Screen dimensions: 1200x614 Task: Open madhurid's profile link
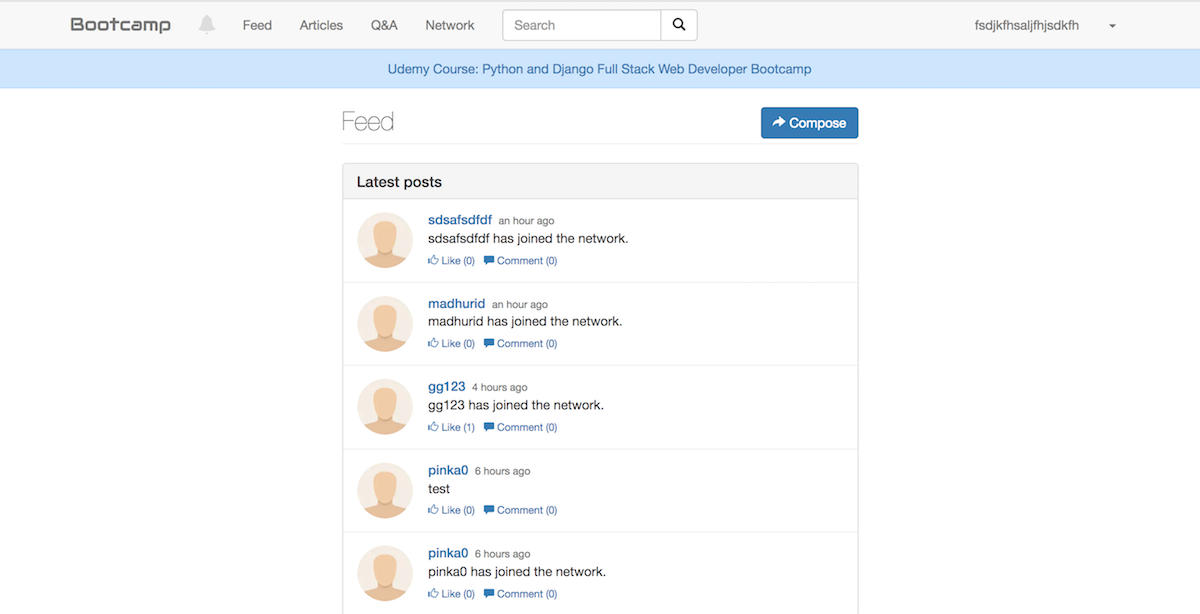456,303
